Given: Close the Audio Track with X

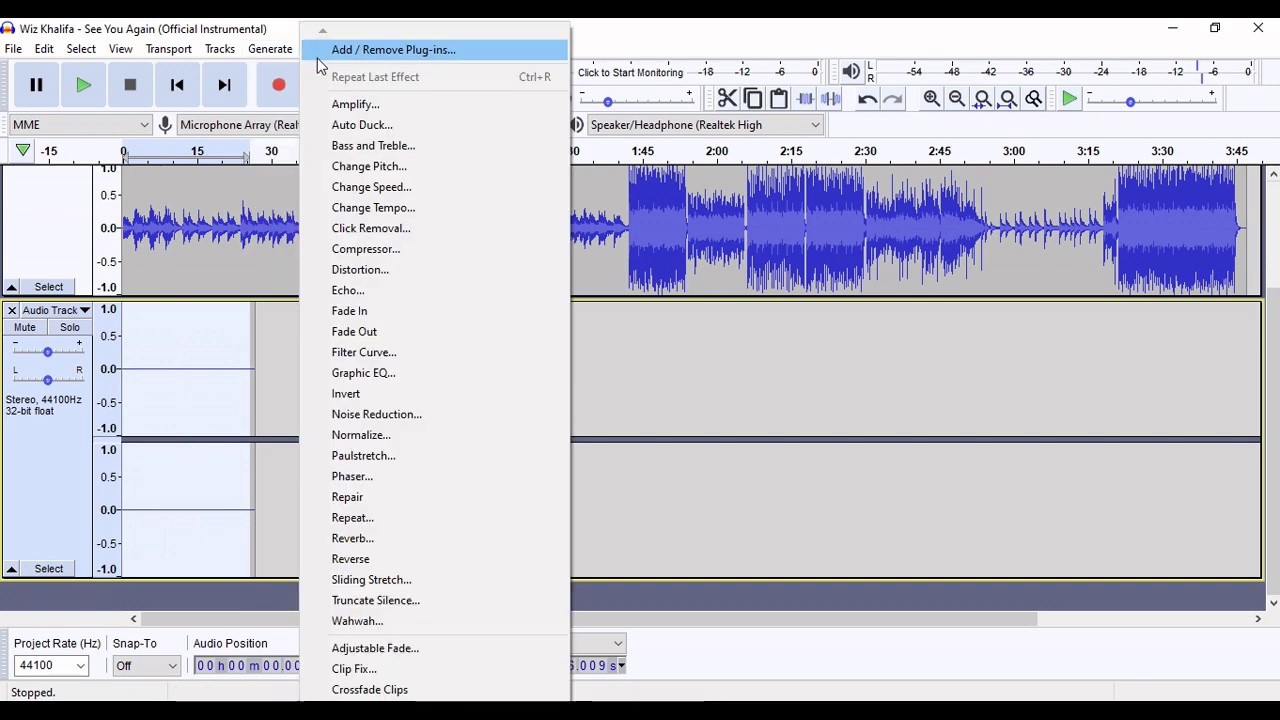Looking at the screenshot, I should coord(12,310).
